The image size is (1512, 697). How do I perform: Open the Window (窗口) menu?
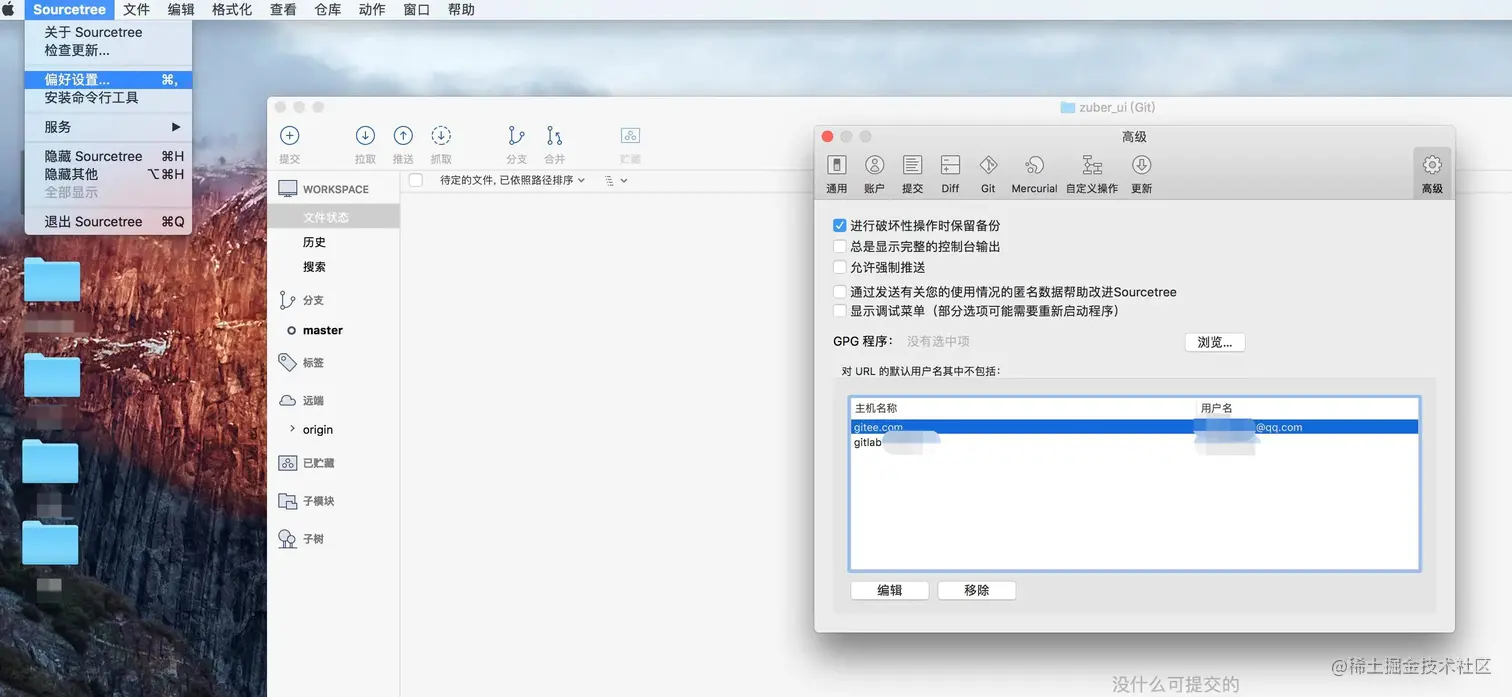point(417,9)
